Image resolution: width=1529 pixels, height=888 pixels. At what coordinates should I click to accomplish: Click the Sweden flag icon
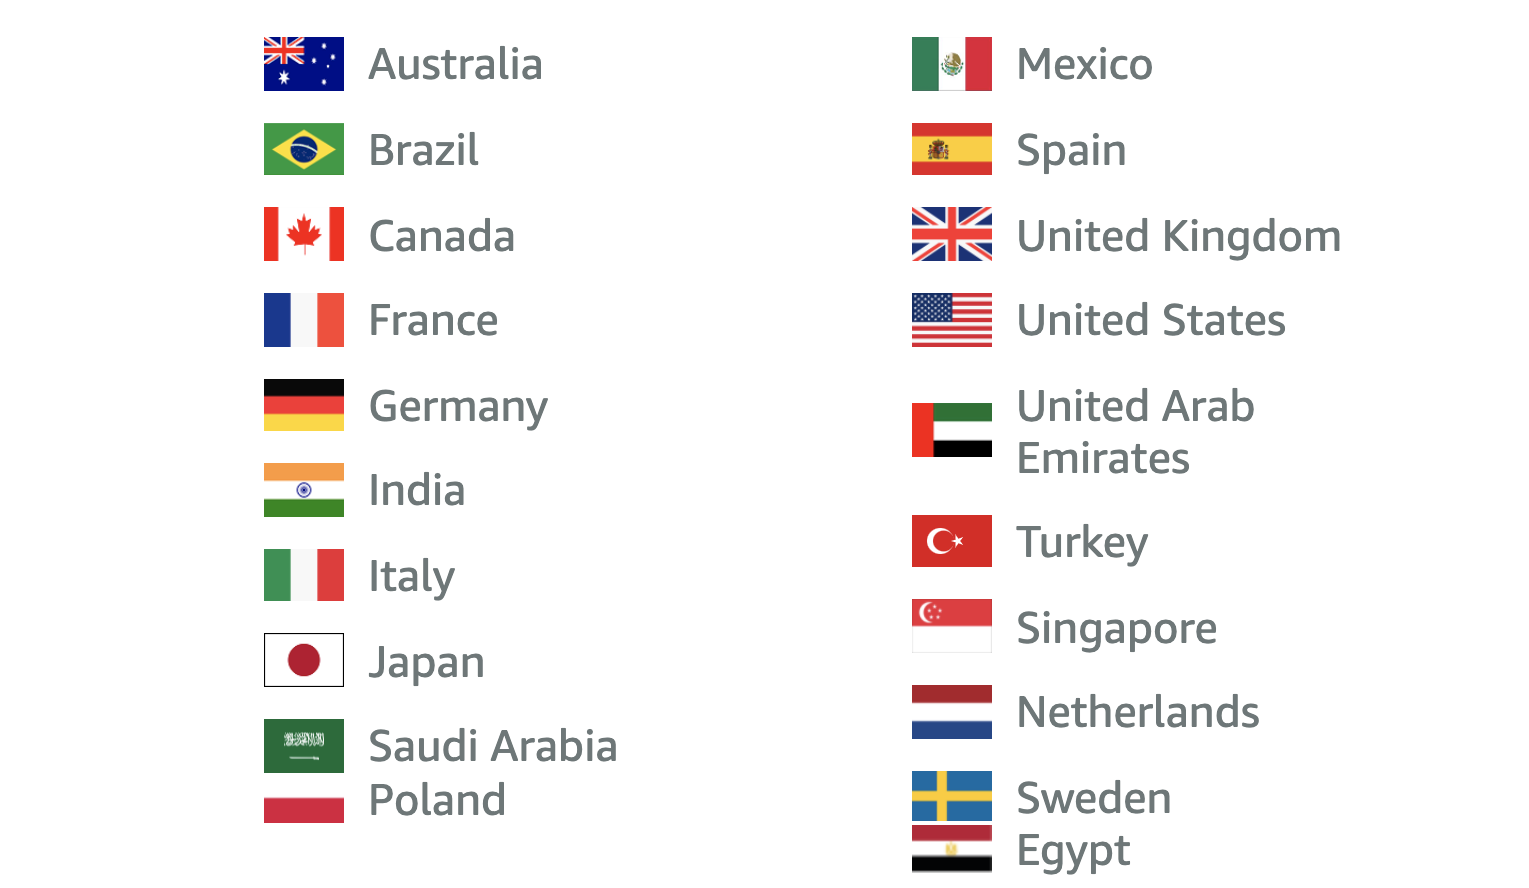click(952, 796)
